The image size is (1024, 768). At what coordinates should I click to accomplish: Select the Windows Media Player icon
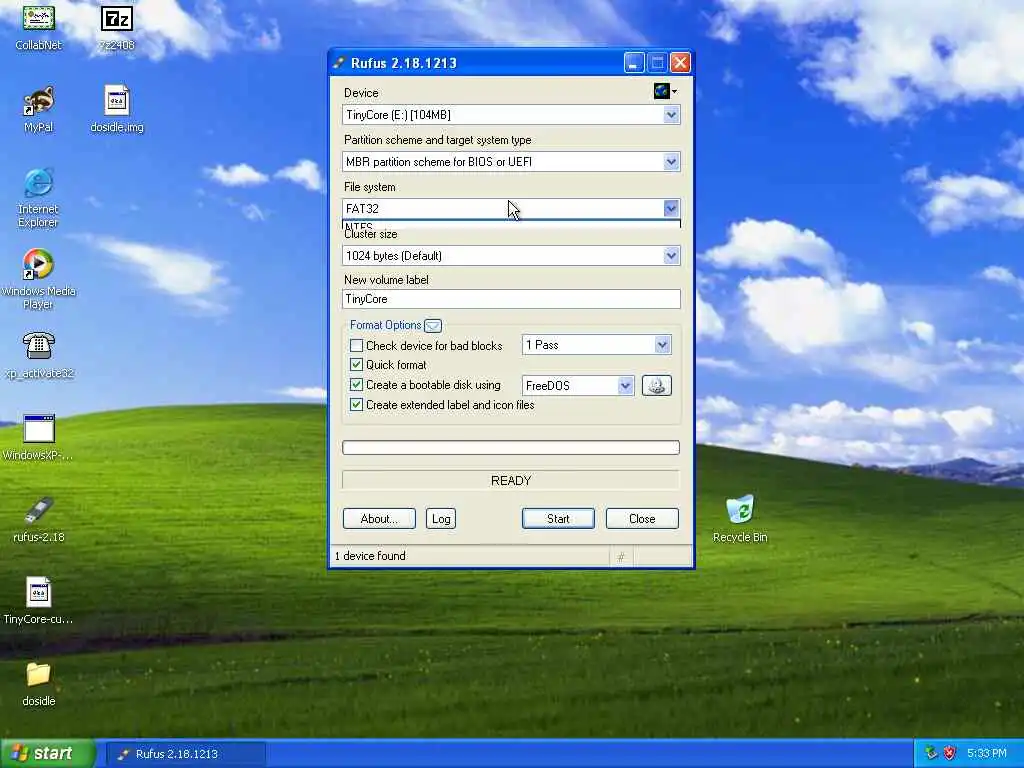click(39, 280)
